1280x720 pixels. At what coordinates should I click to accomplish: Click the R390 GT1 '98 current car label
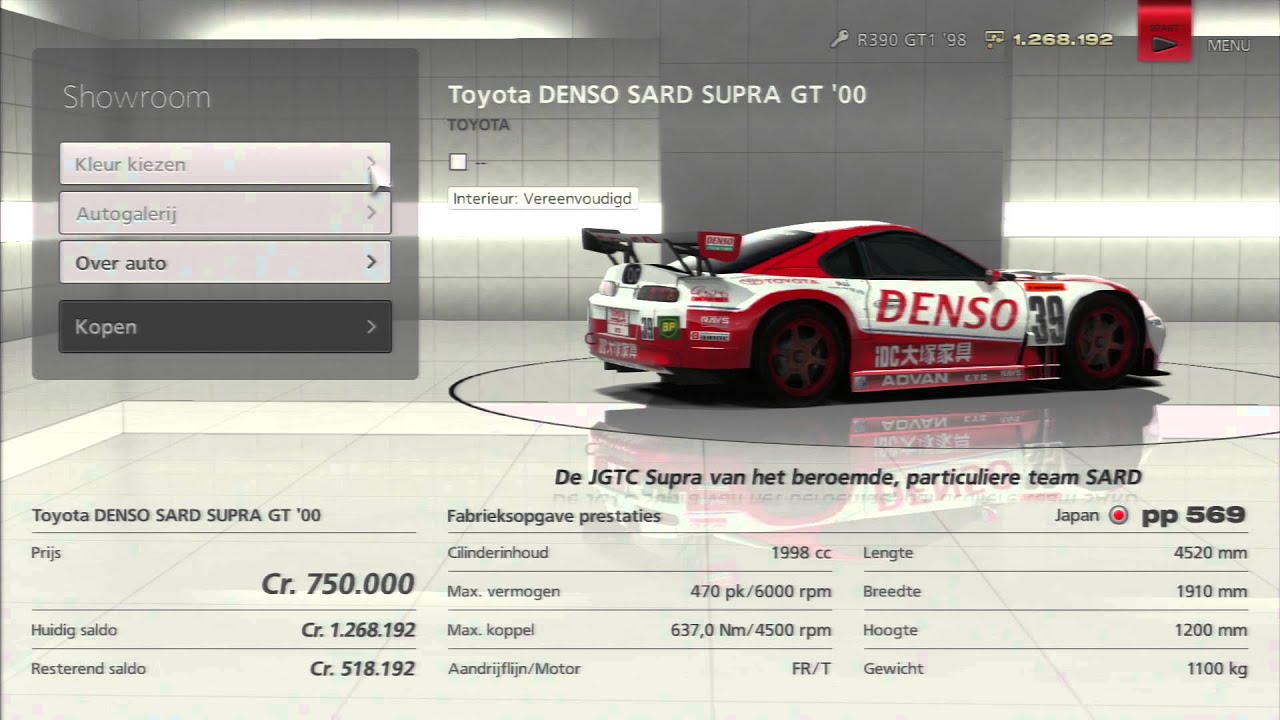(912, 40)
